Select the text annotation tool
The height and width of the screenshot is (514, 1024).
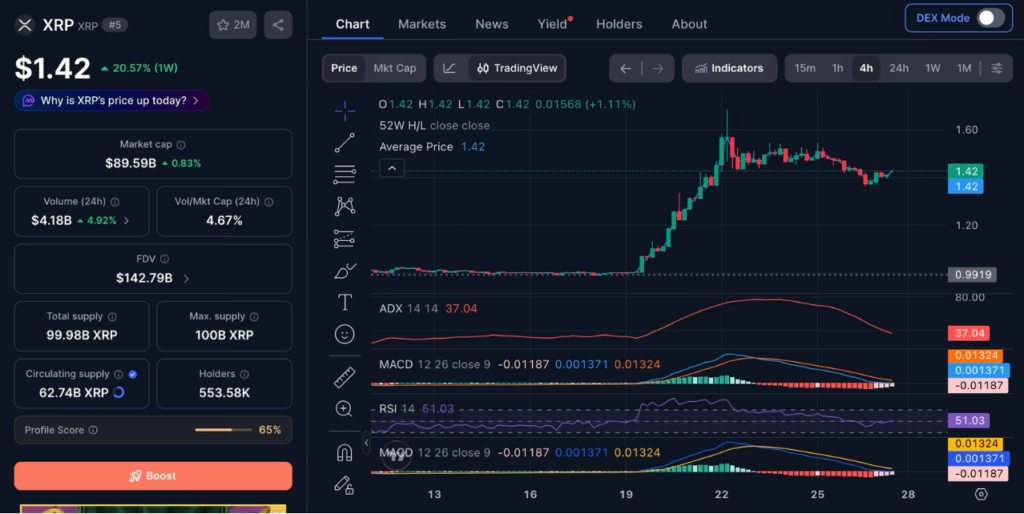345,302
